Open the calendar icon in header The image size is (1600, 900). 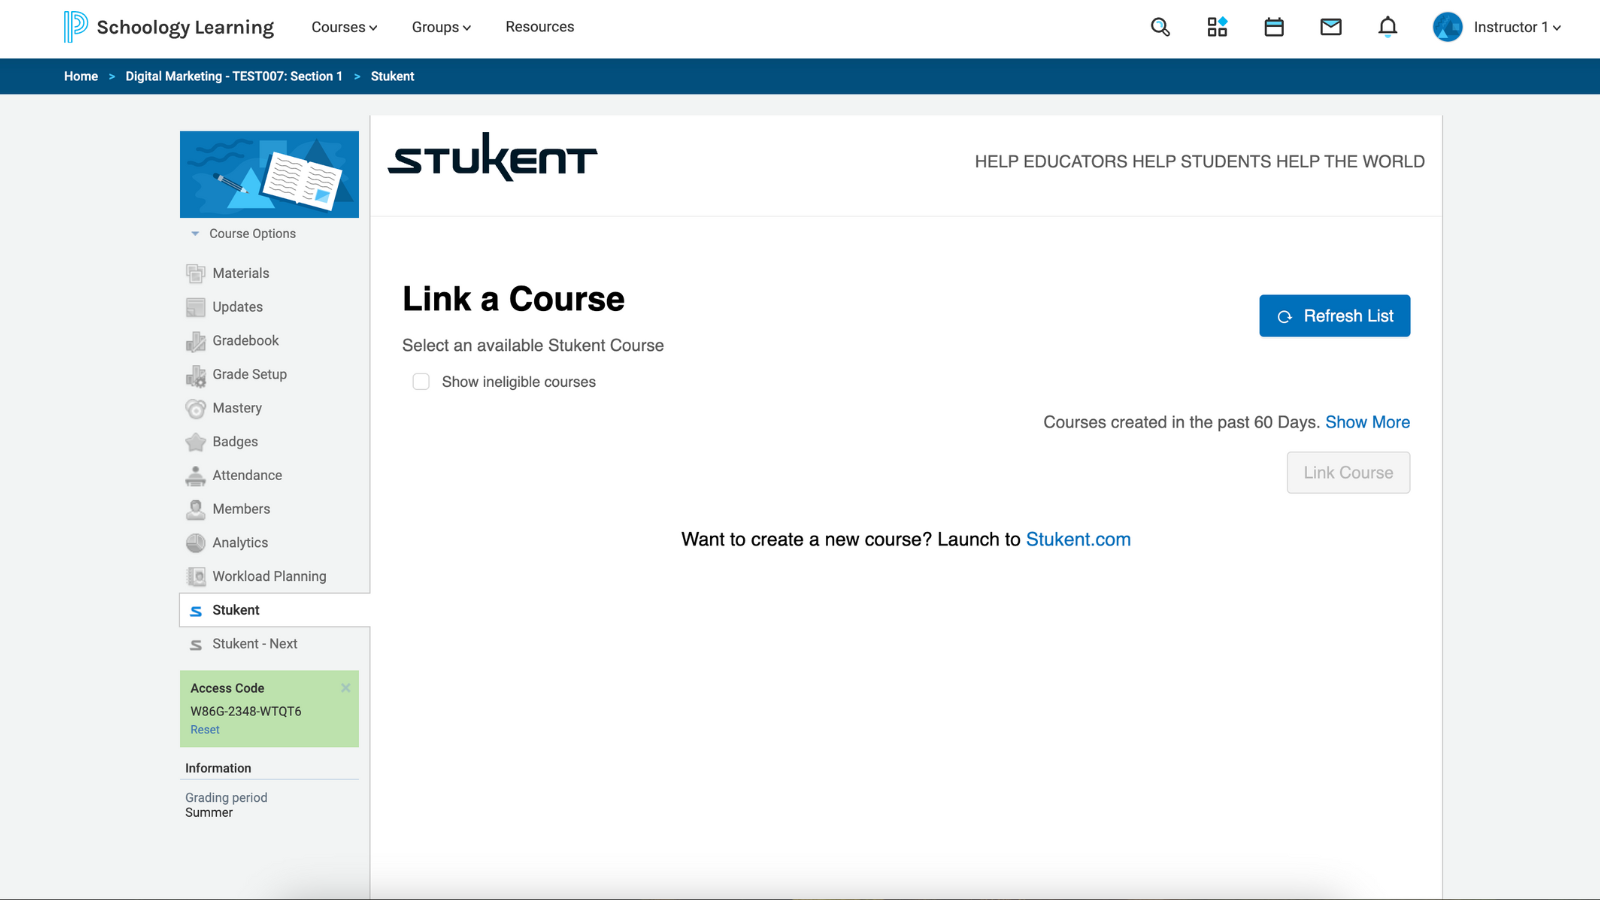pyautogui.click(x=1274, y=27)
